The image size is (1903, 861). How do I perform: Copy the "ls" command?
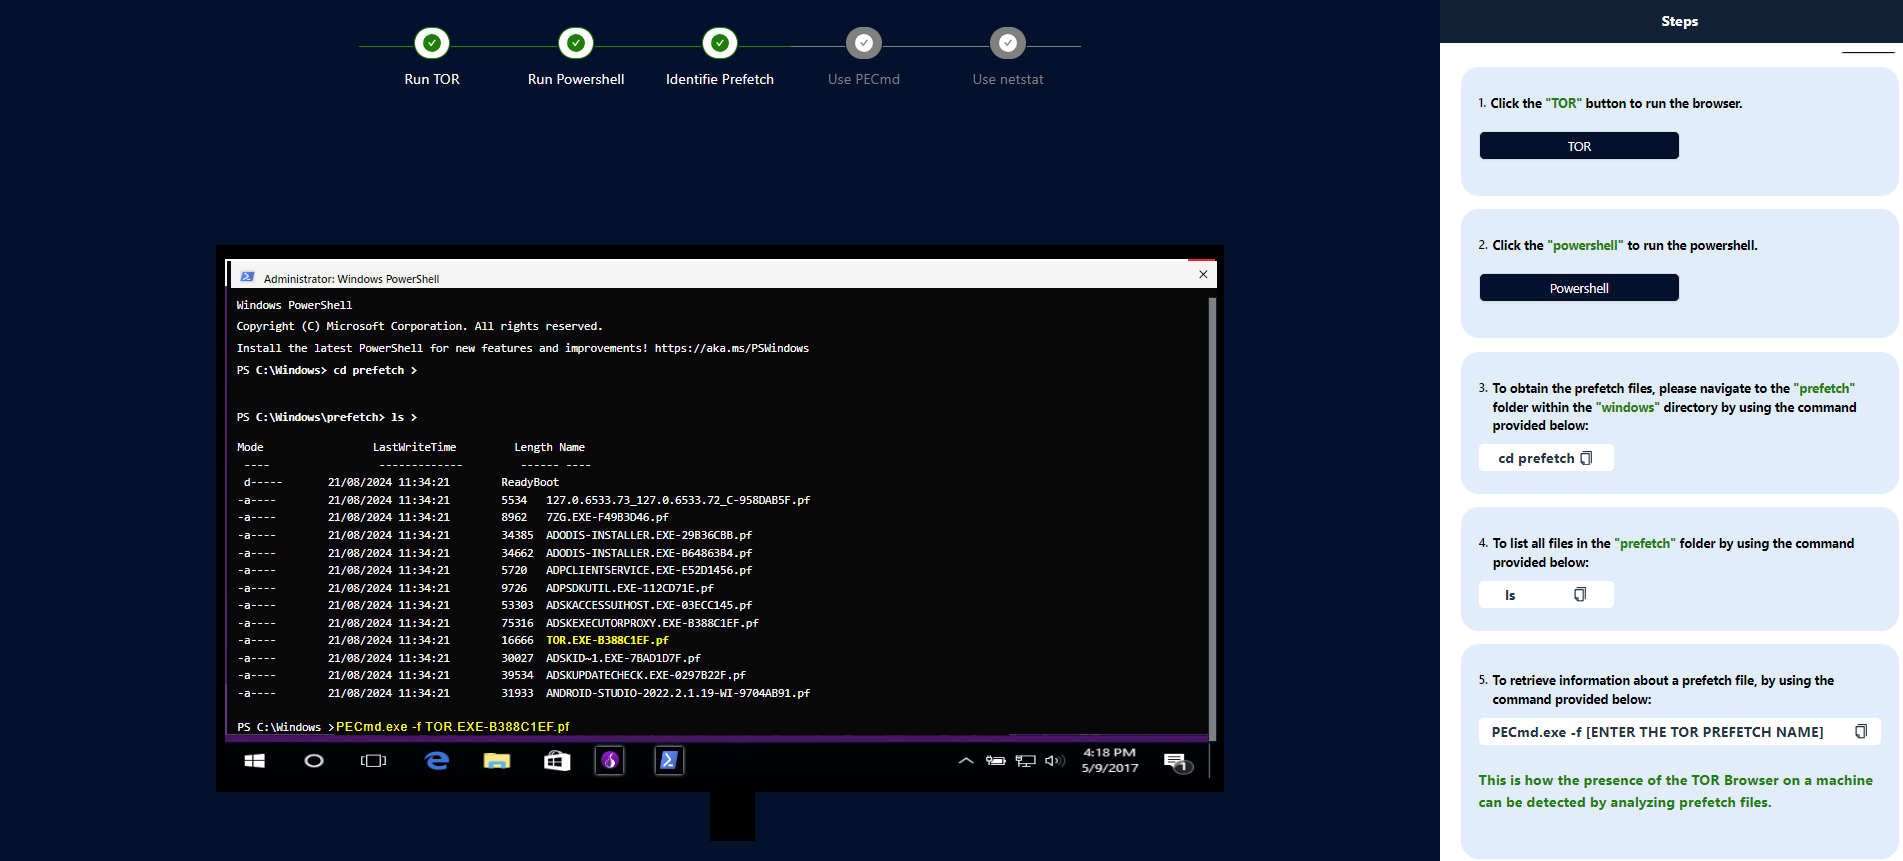pyautogui.click(x=1580, y=595)
